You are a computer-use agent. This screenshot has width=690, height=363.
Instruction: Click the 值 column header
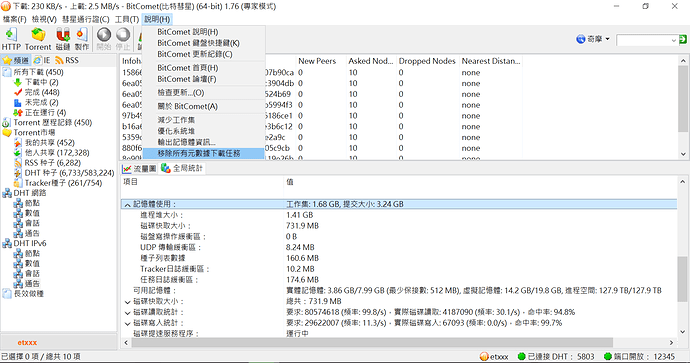click(x=480, y=182)
